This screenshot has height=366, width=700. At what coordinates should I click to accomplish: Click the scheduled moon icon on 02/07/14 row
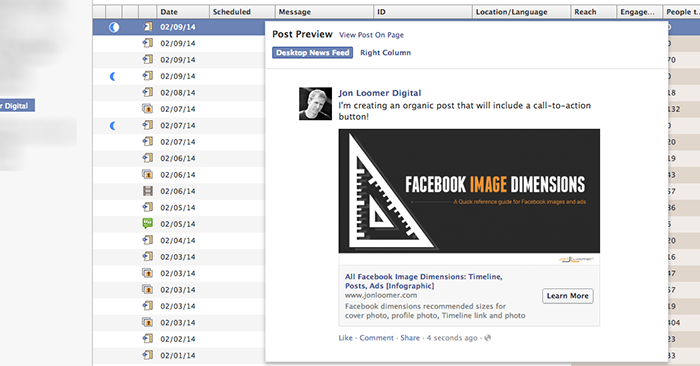coord(113,126)
